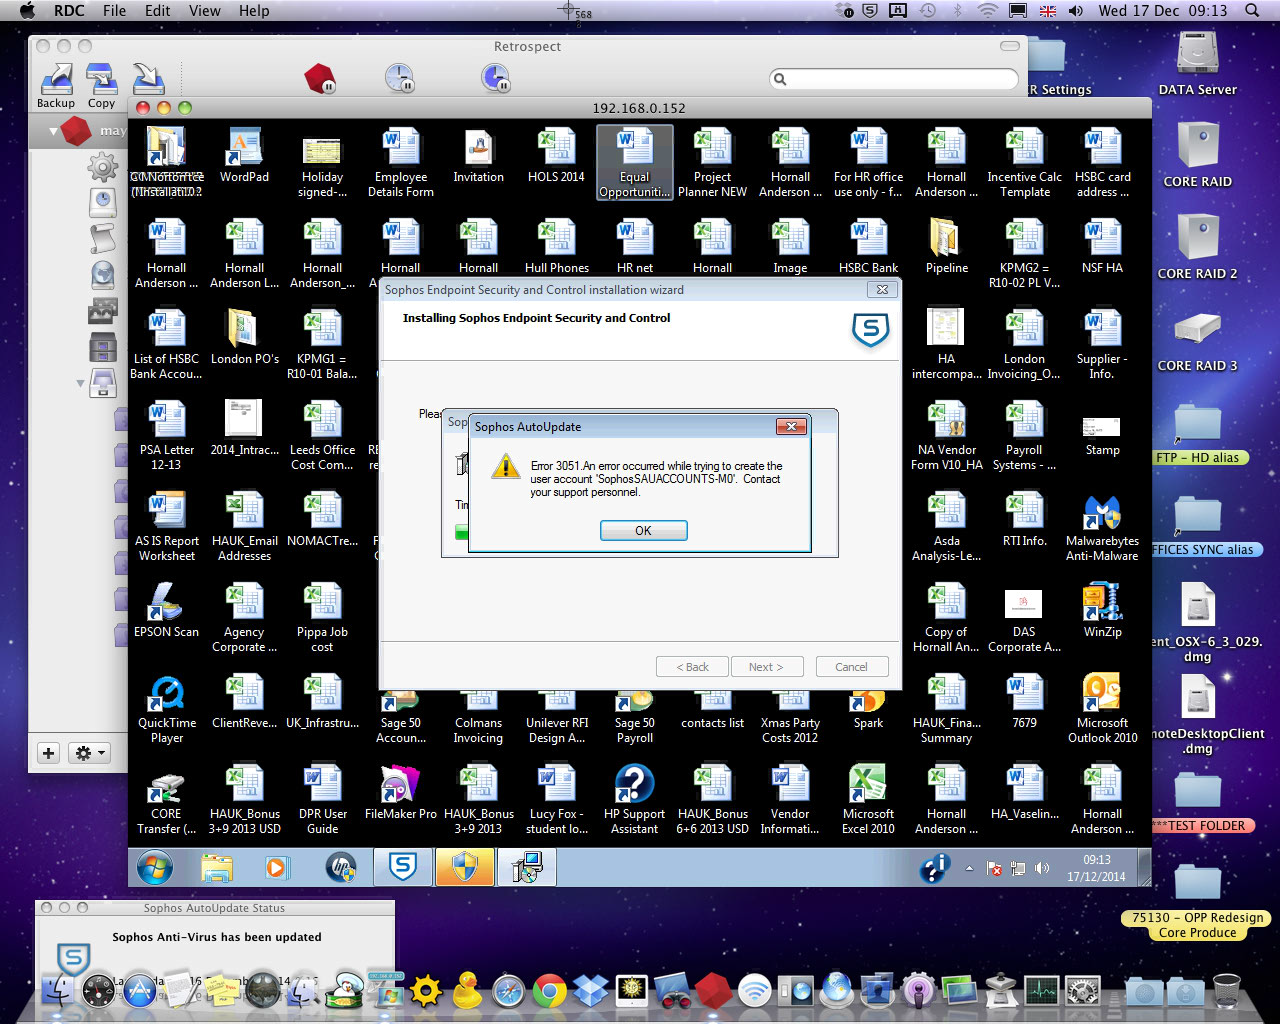
Task: Open the Windows Start menu orb
Action: 155,867
